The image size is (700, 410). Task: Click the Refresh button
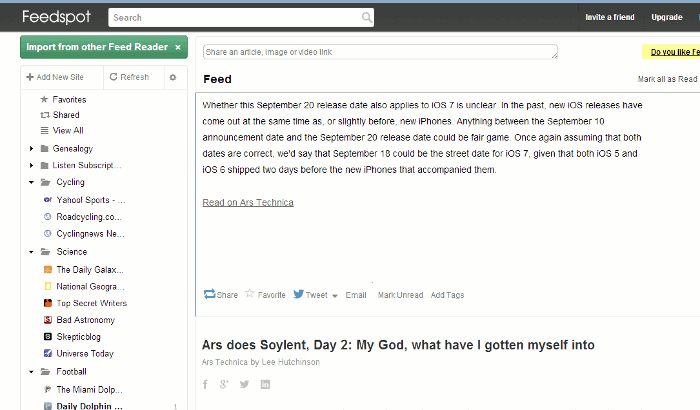(129, 77)
